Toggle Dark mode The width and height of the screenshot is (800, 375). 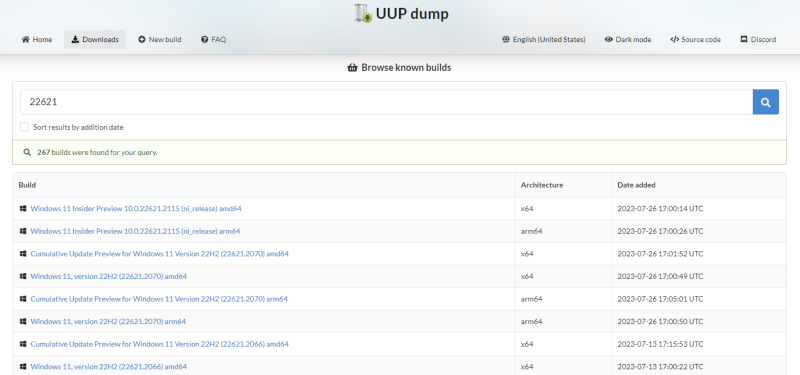(628, 39)
